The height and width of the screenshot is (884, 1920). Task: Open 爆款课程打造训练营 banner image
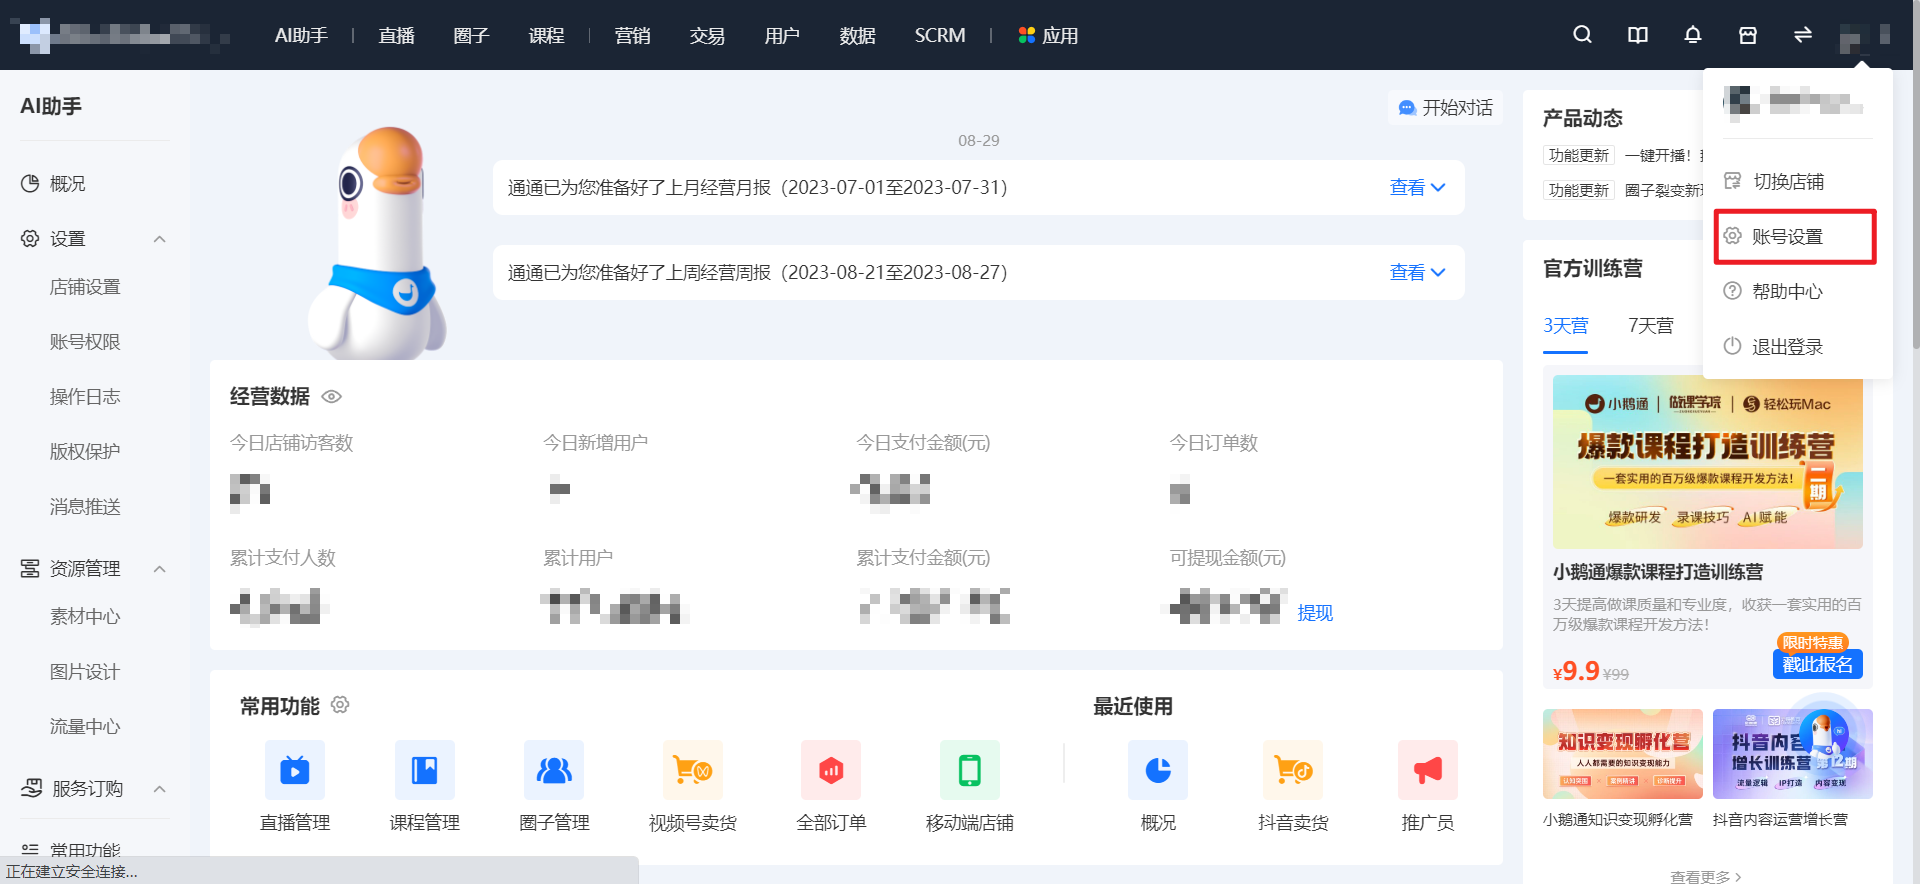(x=1707, y=462)
